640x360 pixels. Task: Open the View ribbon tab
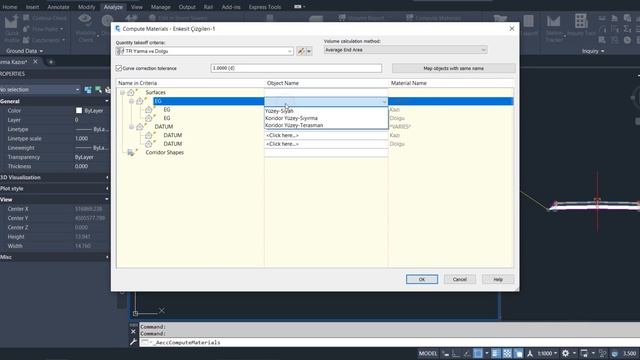[137, 7]
